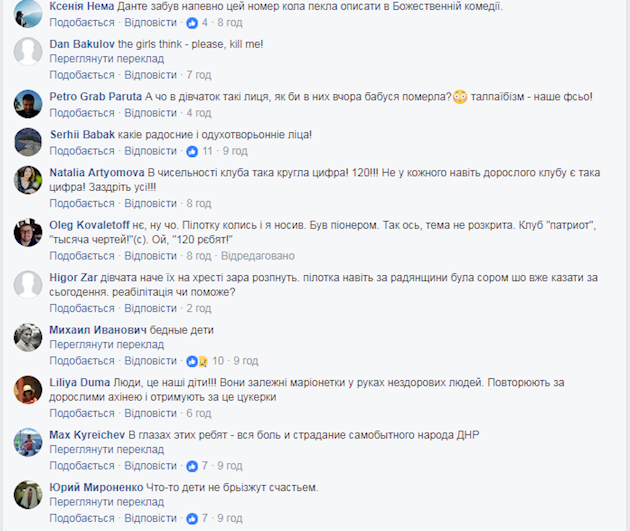The width and height of the screenshot is (630, 531).
Task: Like Dan Bakulov's comment
Action: tap(82, 75)
